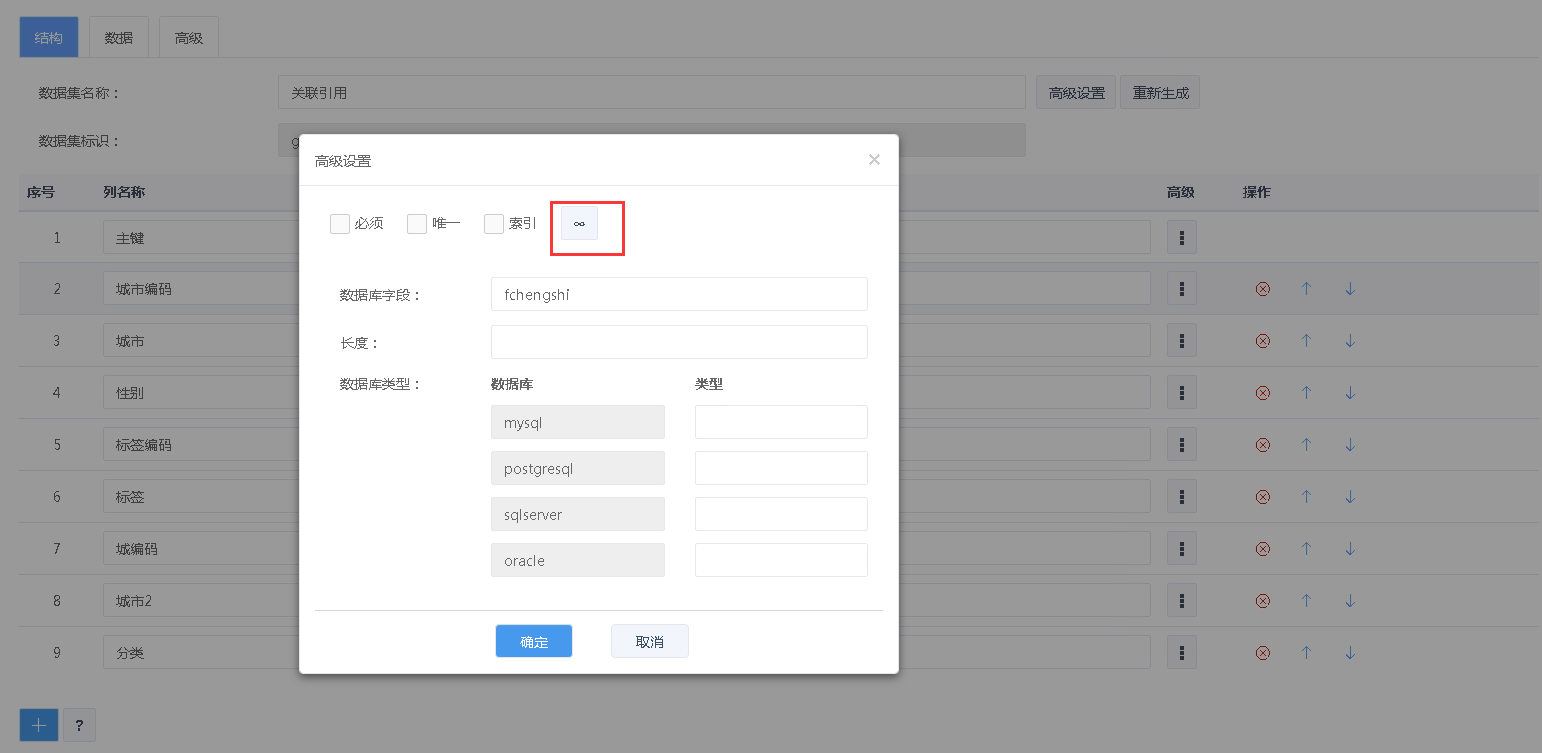This screenshot has width=1542, height=753.
Task: Move row 标签 down
Action: (1350, 497)
